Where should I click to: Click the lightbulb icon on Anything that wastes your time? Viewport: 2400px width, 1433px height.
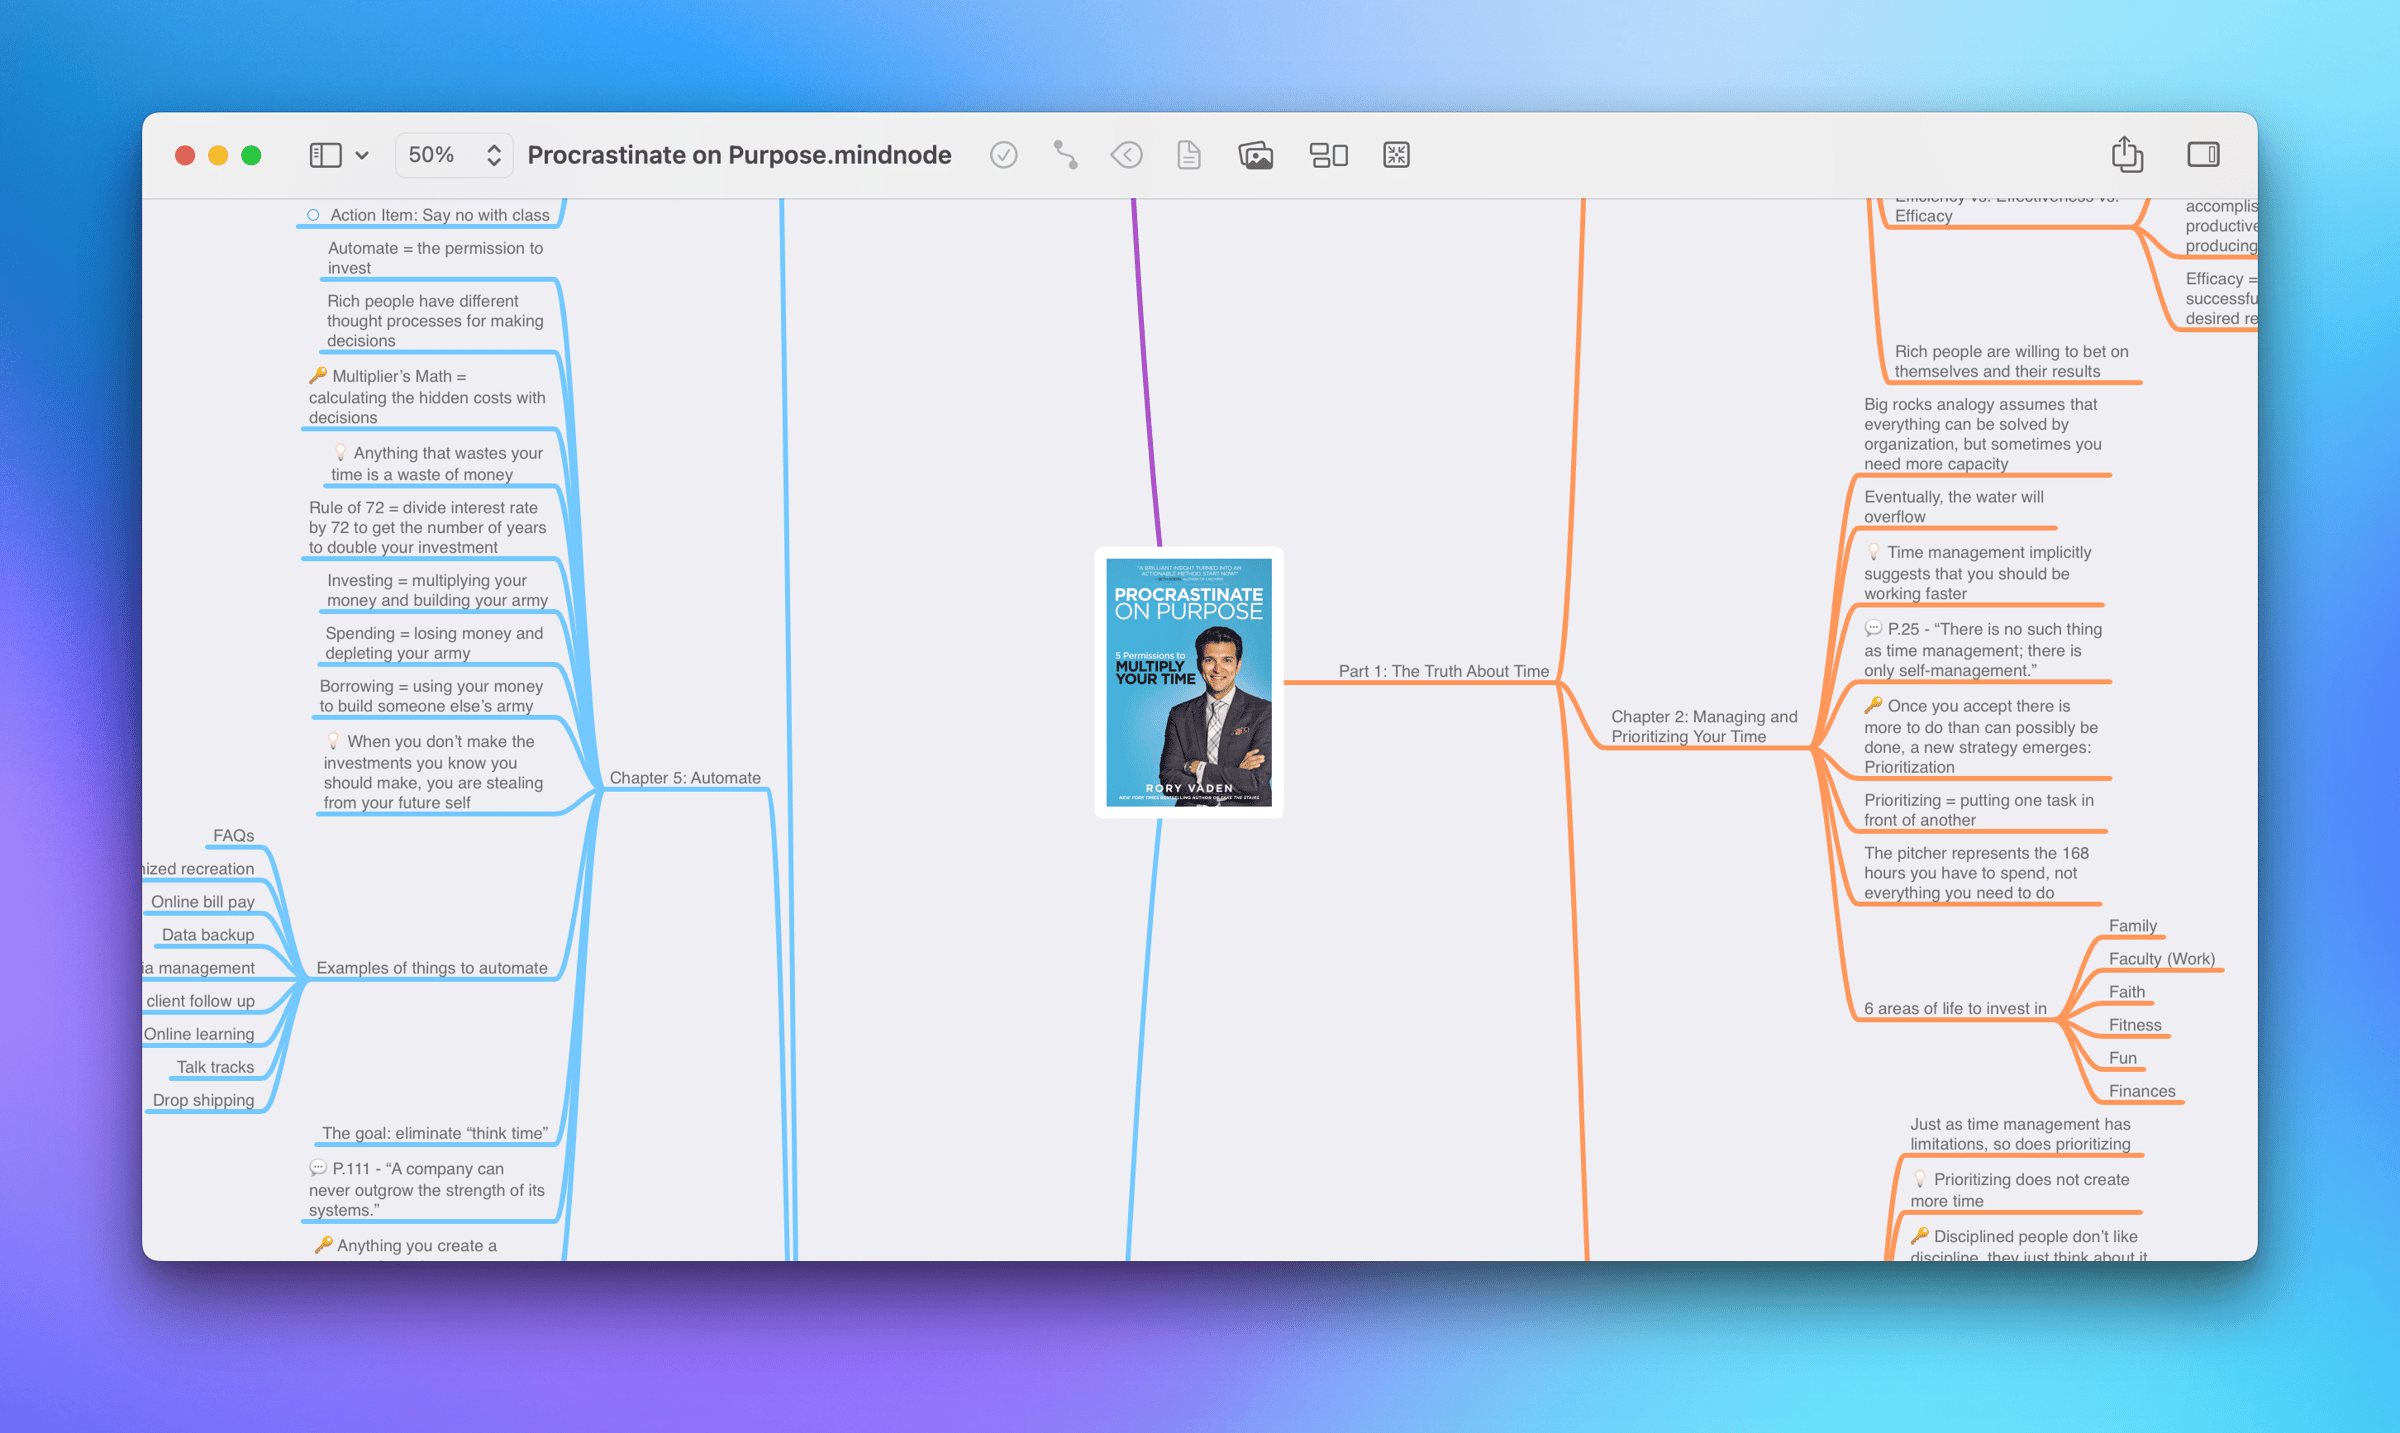pos(340,452)
